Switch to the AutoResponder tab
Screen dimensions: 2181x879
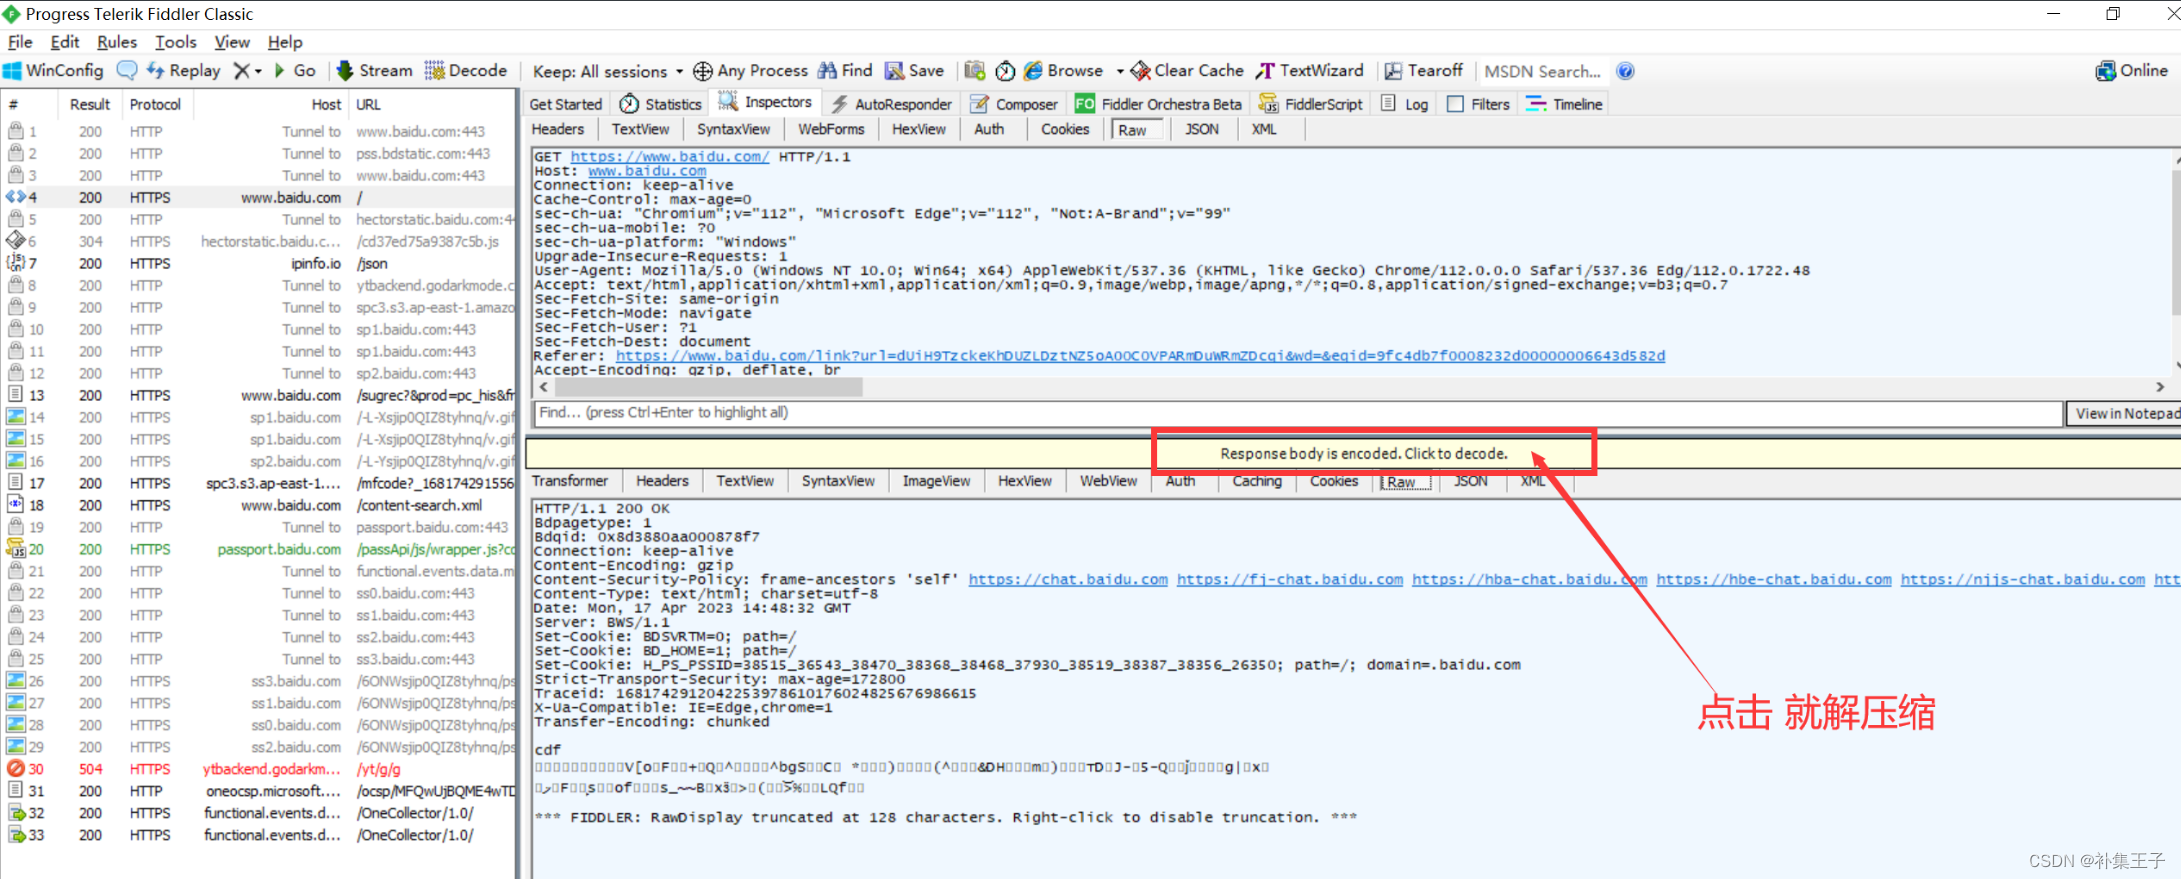892,104
